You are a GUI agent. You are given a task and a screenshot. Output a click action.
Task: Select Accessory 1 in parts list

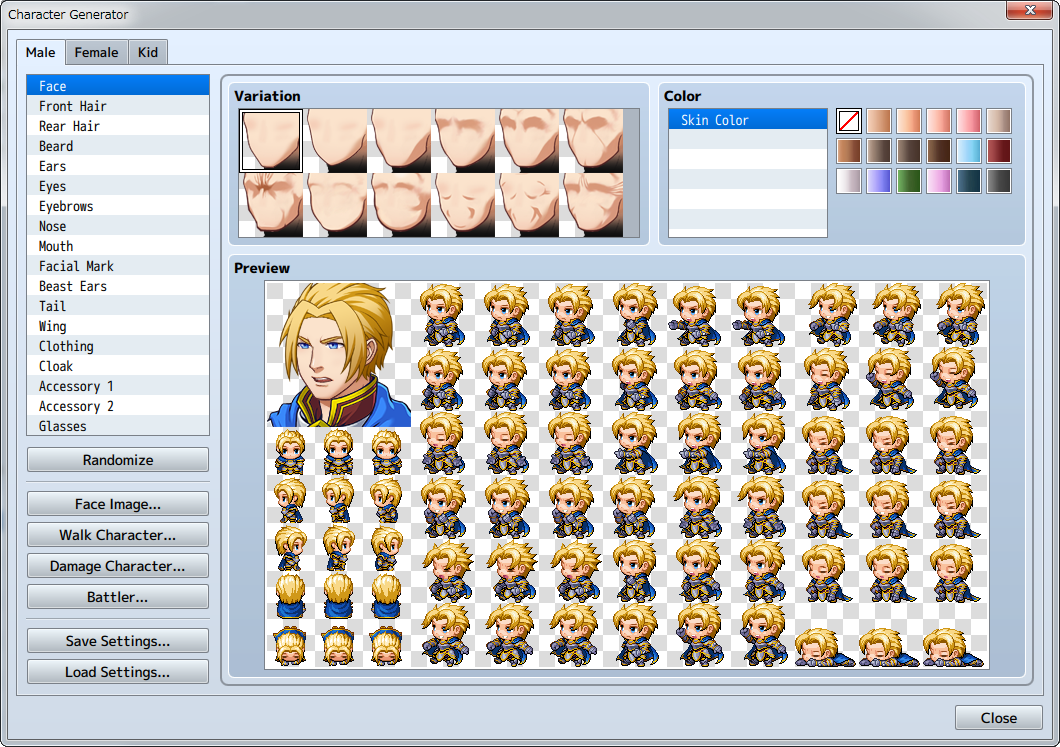118,386
